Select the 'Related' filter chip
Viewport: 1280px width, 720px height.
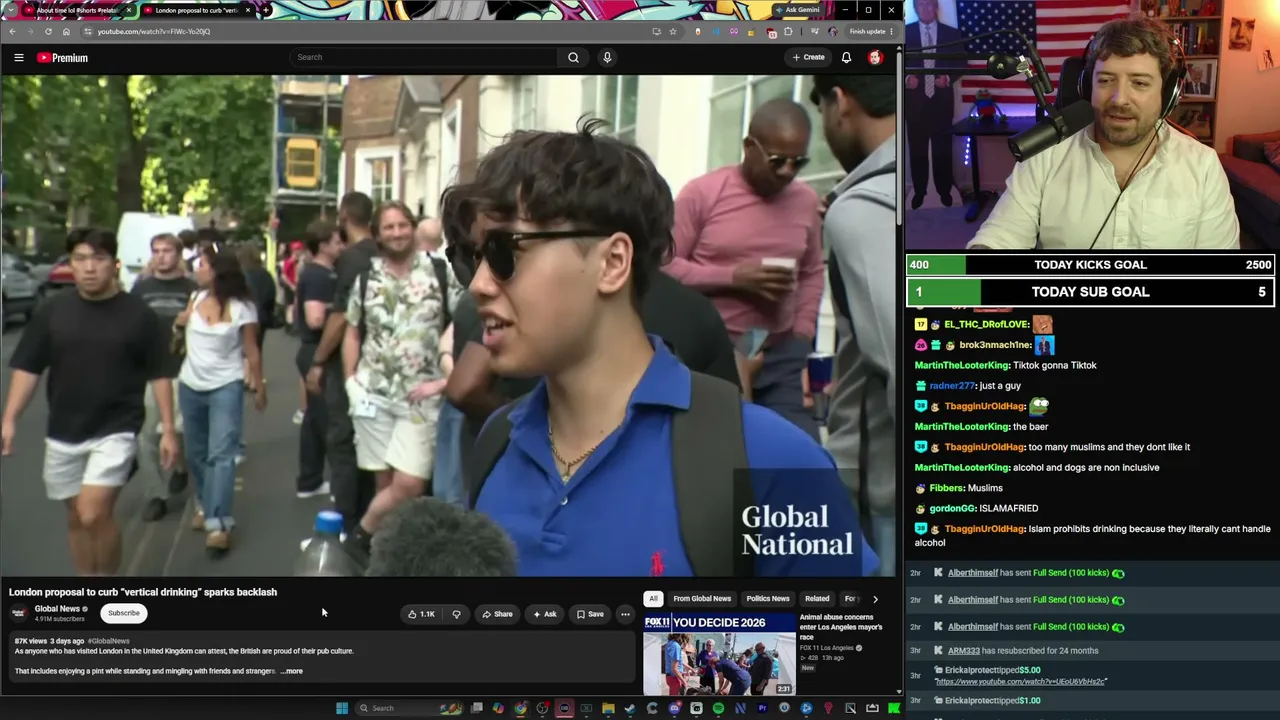coord(817,599)
